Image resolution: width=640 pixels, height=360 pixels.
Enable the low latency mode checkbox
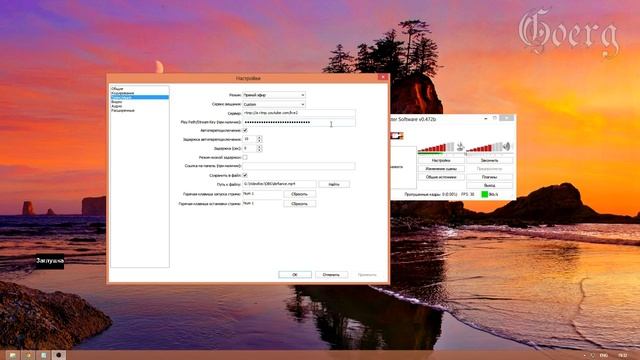(x=245, y=157)
